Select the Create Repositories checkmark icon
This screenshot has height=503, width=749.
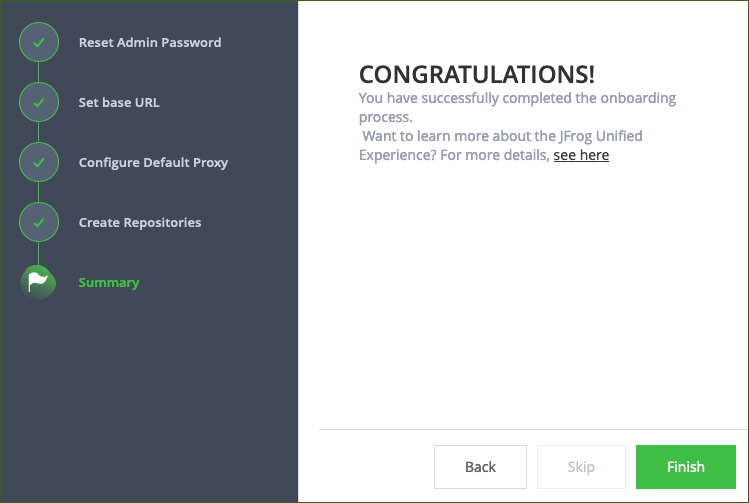click(39, 222)
